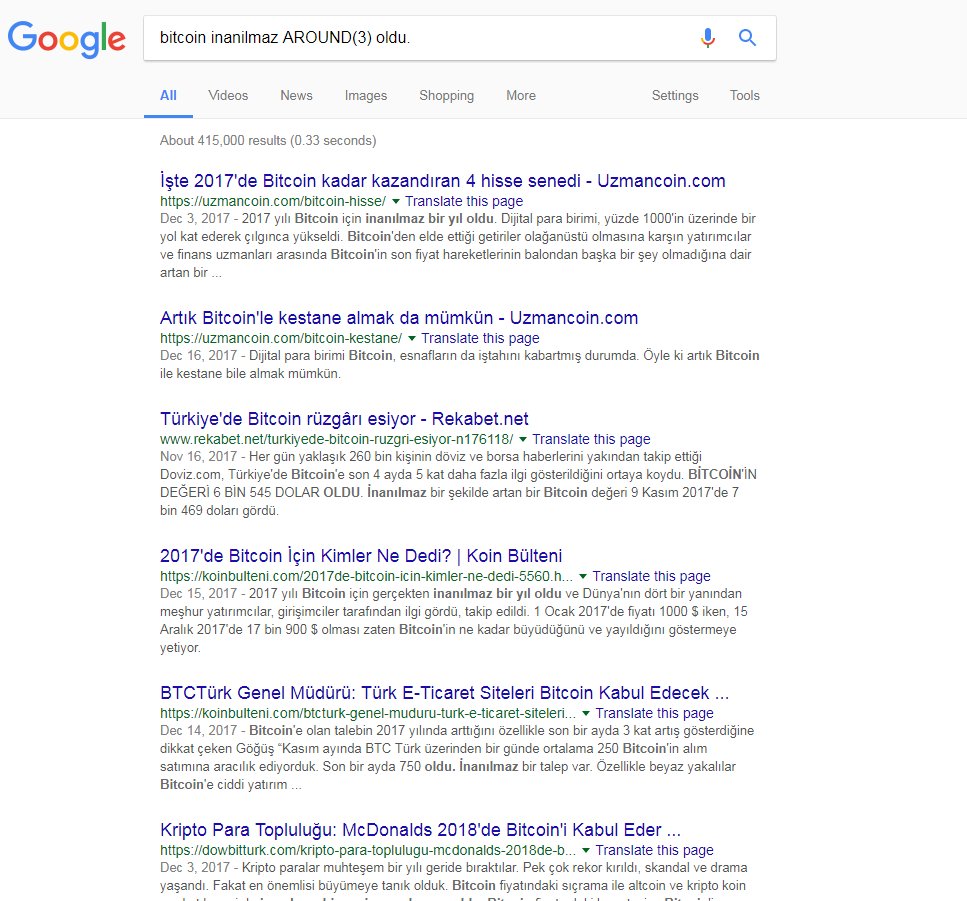The image size is (967, 901).
Task: Open result 'BTCTürk Genel Müdürü: Türk E-Ticaret Siteleri'
Action: point(445,693)
